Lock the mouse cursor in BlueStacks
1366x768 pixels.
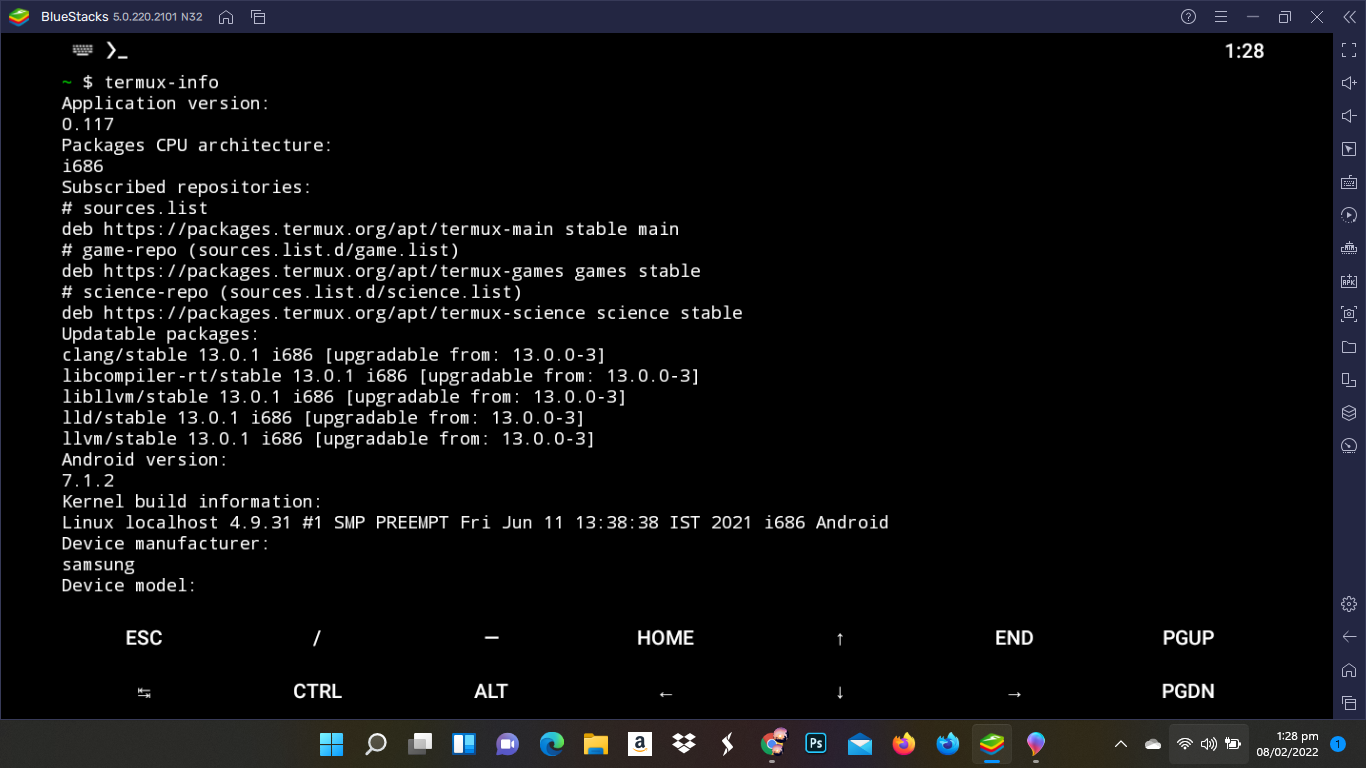[x=1349, y=150]
